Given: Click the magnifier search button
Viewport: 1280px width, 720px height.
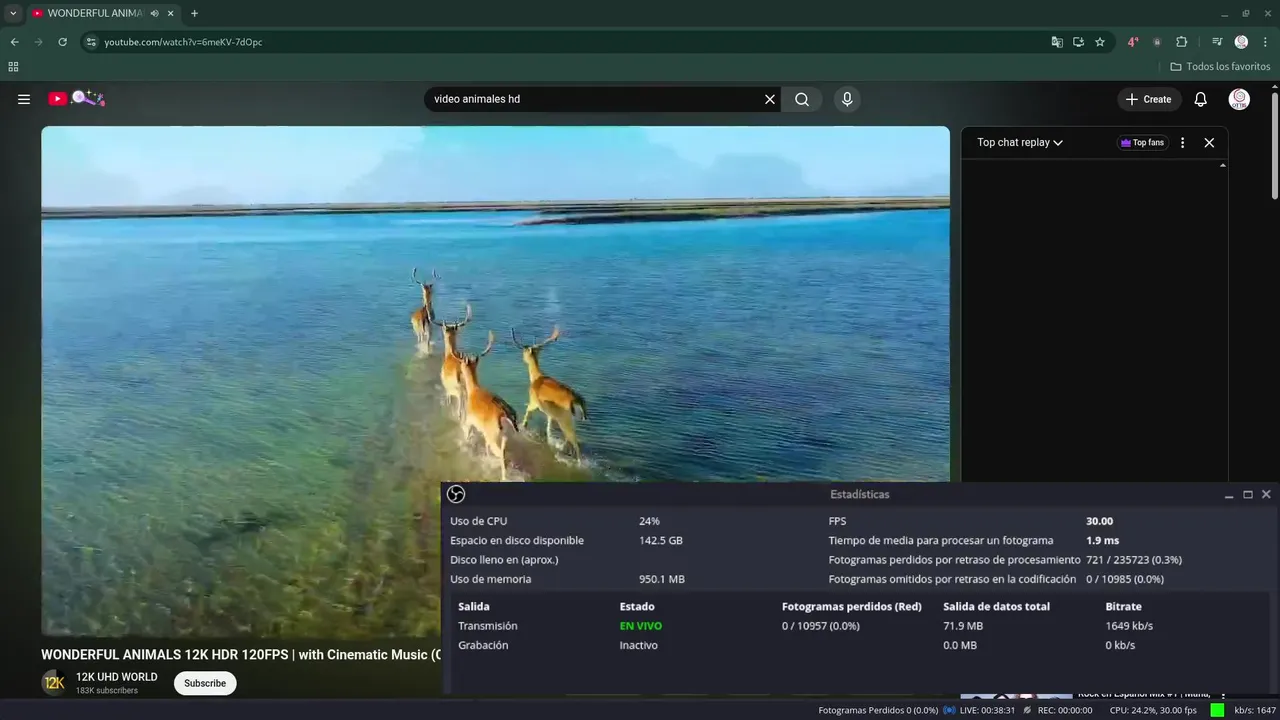Looking at the screenshot, I should tap(802, 99).
